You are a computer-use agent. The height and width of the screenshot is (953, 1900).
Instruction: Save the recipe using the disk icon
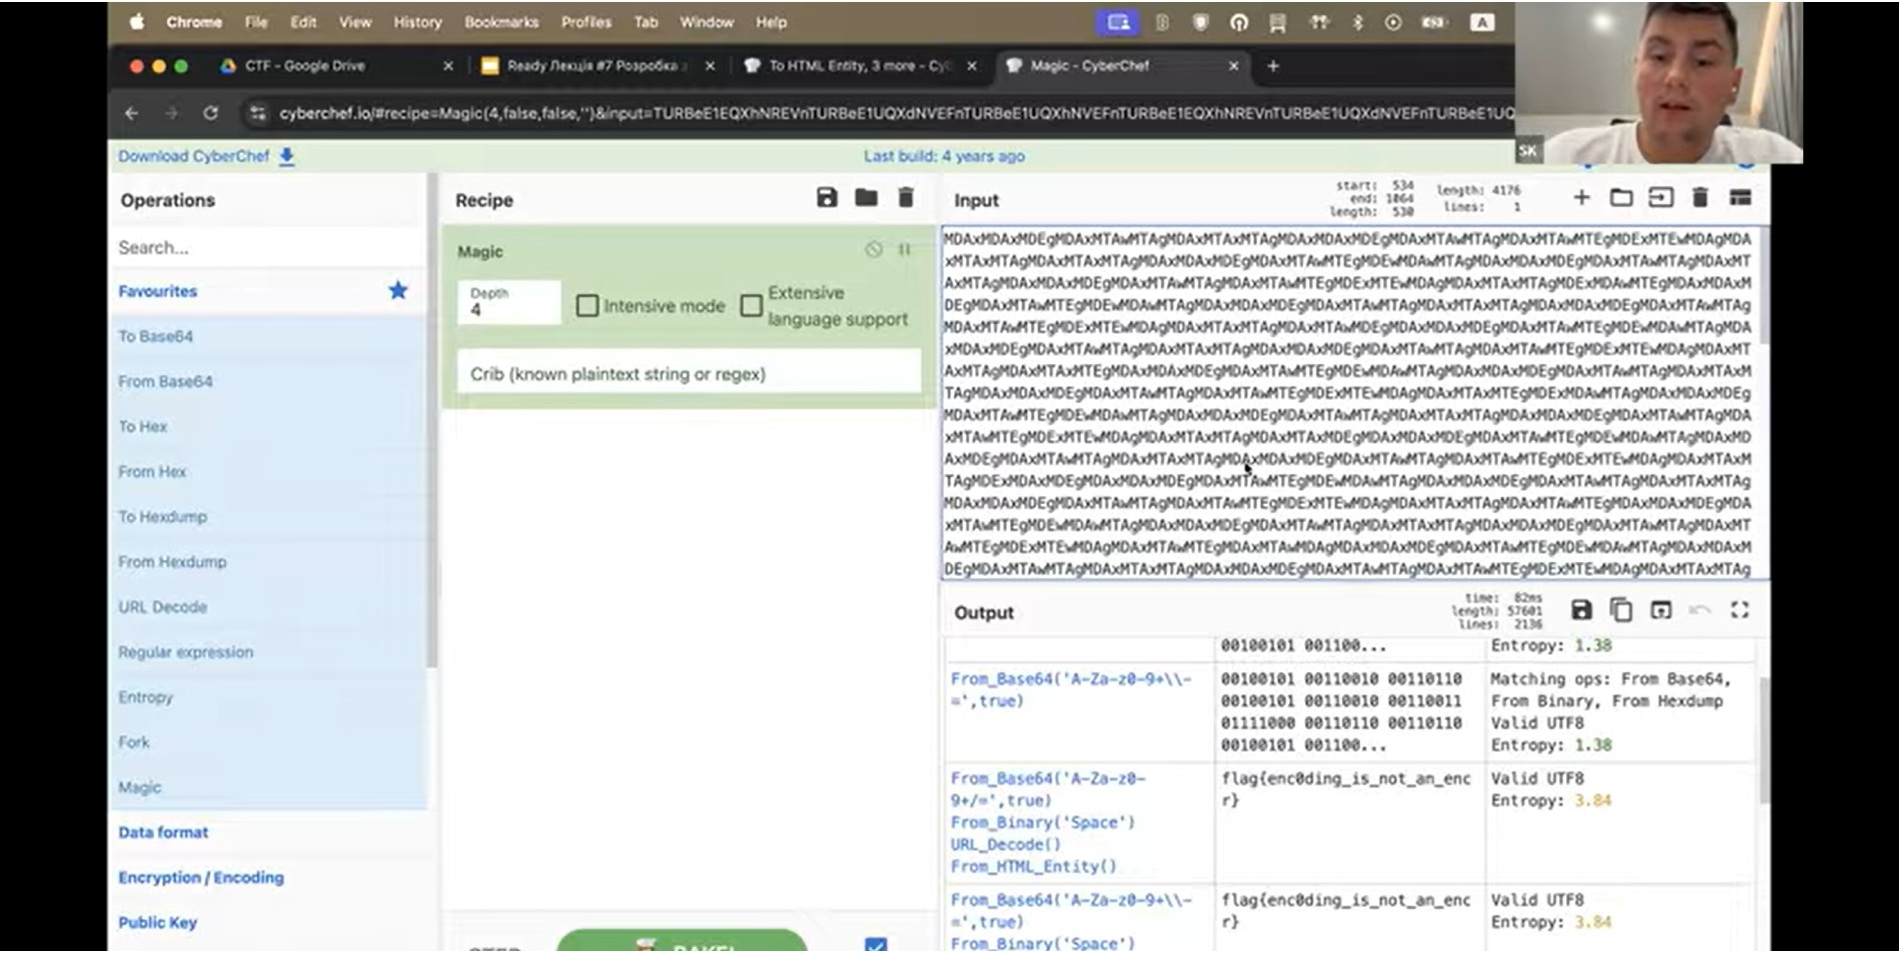tap(826, 198)
